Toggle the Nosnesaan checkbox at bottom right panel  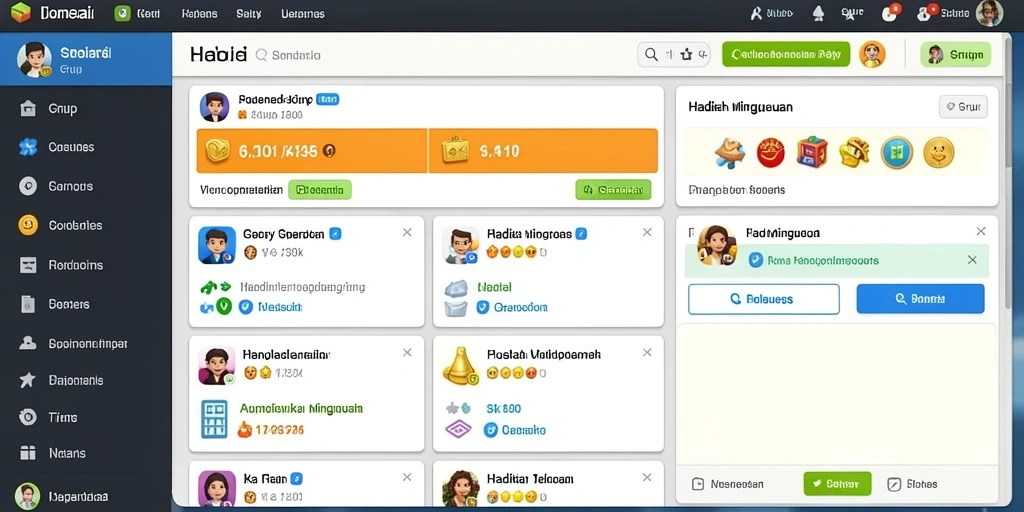coord(698,484)
